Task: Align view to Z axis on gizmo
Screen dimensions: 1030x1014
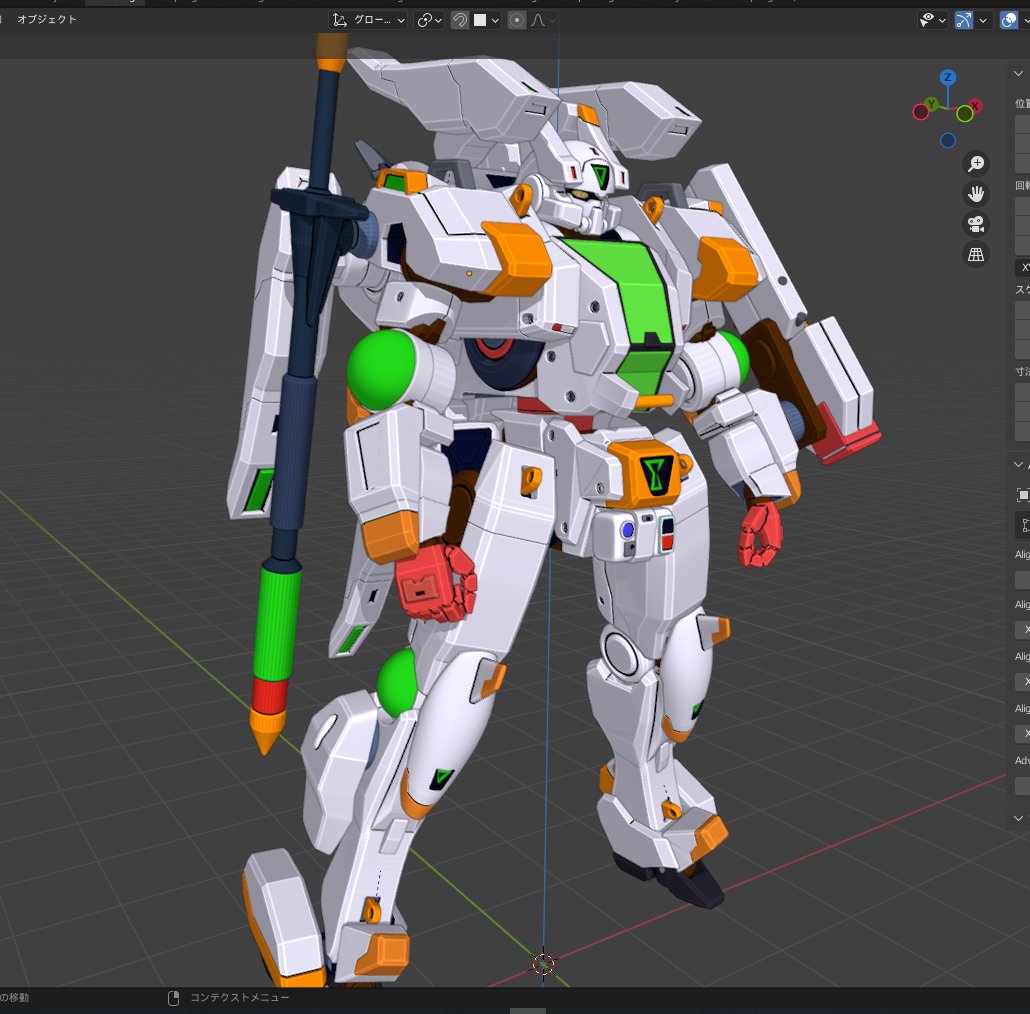Action: 947,77
